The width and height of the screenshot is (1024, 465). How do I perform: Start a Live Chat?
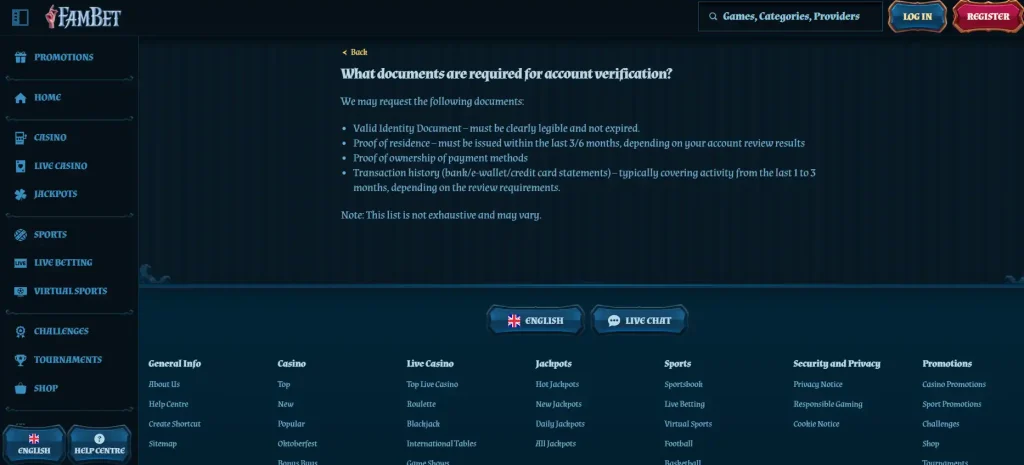639,320
